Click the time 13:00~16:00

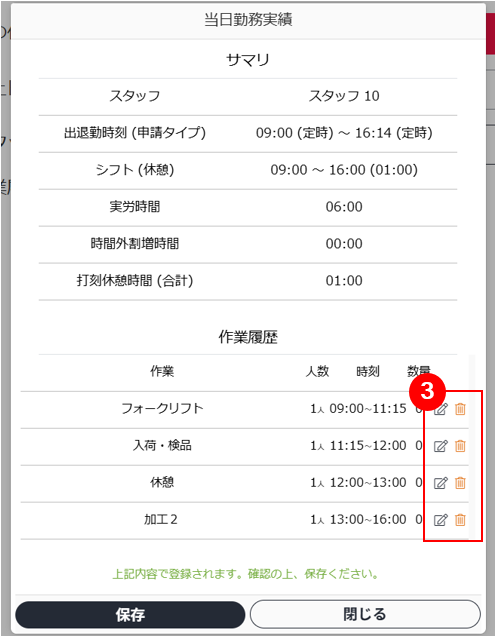tap(368, 519)
